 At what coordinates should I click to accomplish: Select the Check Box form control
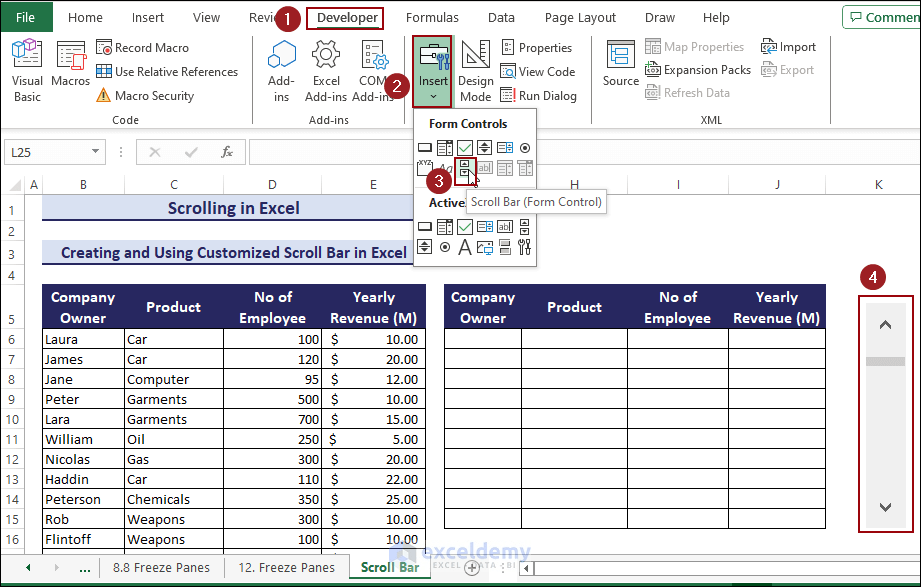pyautogui.click(x=464, y=147)
